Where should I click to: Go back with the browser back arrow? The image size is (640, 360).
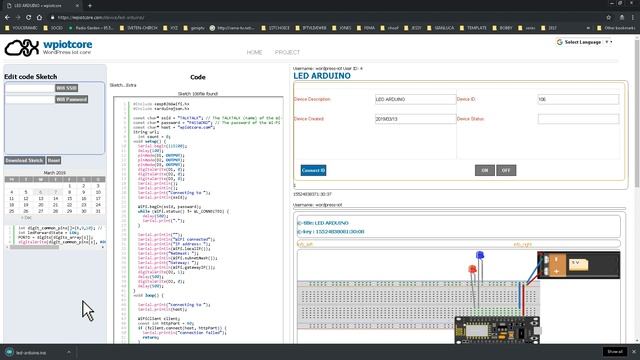(7, 18)
